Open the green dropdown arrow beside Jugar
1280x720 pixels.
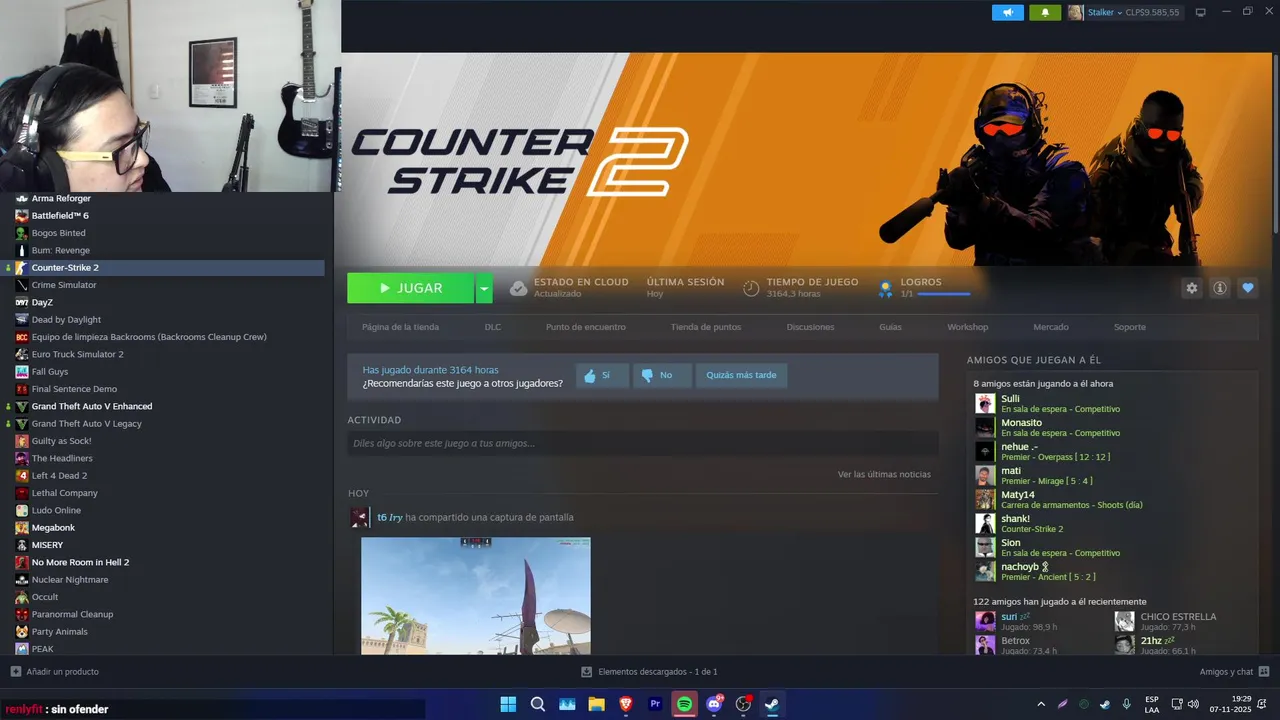(x=484, y=288)
